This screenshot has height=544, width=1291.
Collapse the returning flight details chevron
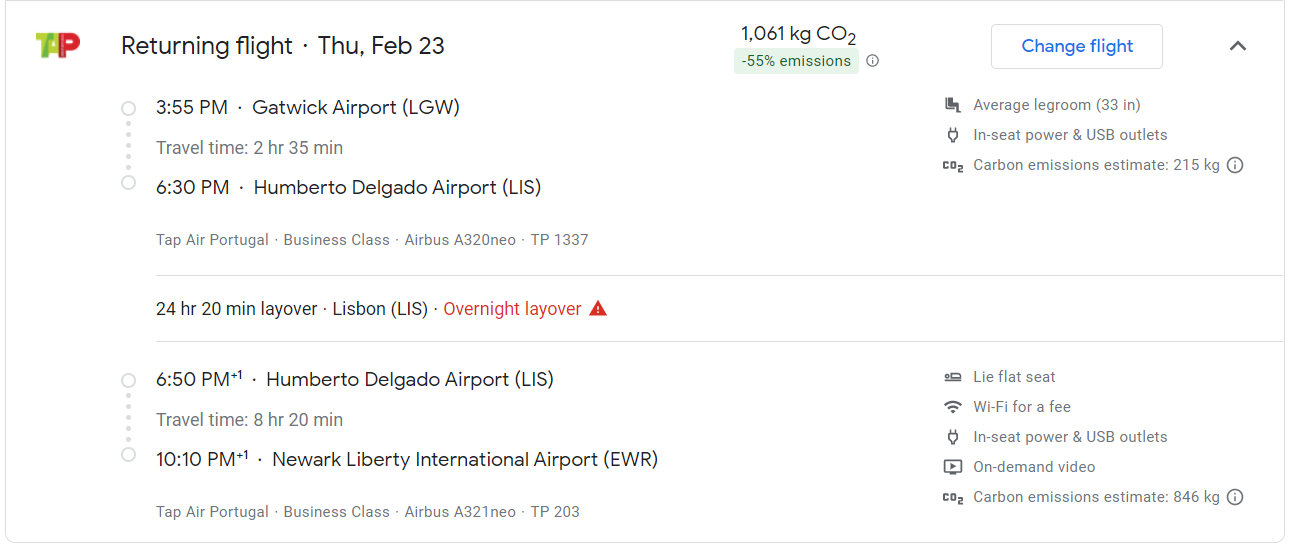point(1238,46)
